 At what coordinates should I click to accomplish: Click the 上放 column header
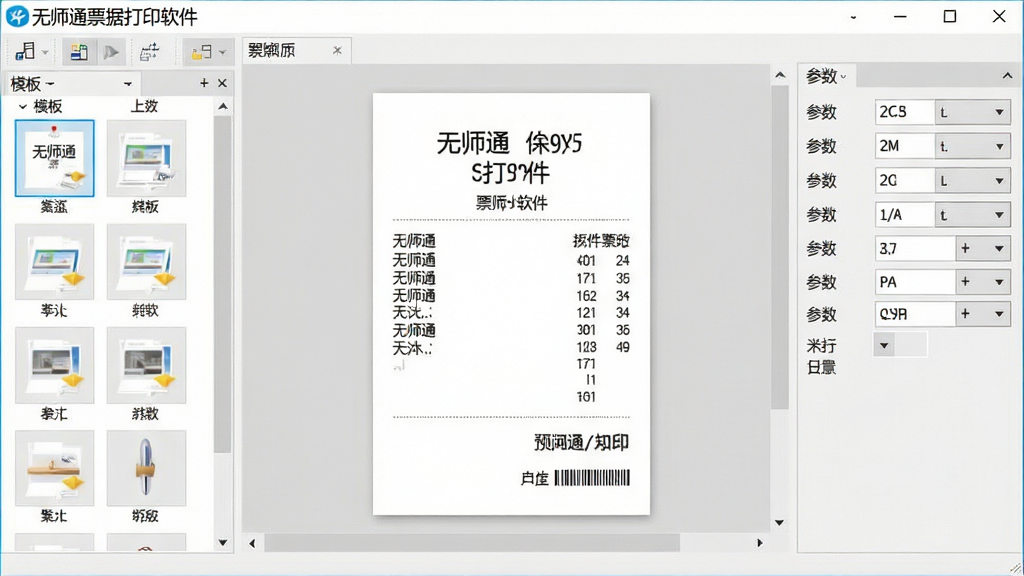(144, 106)
